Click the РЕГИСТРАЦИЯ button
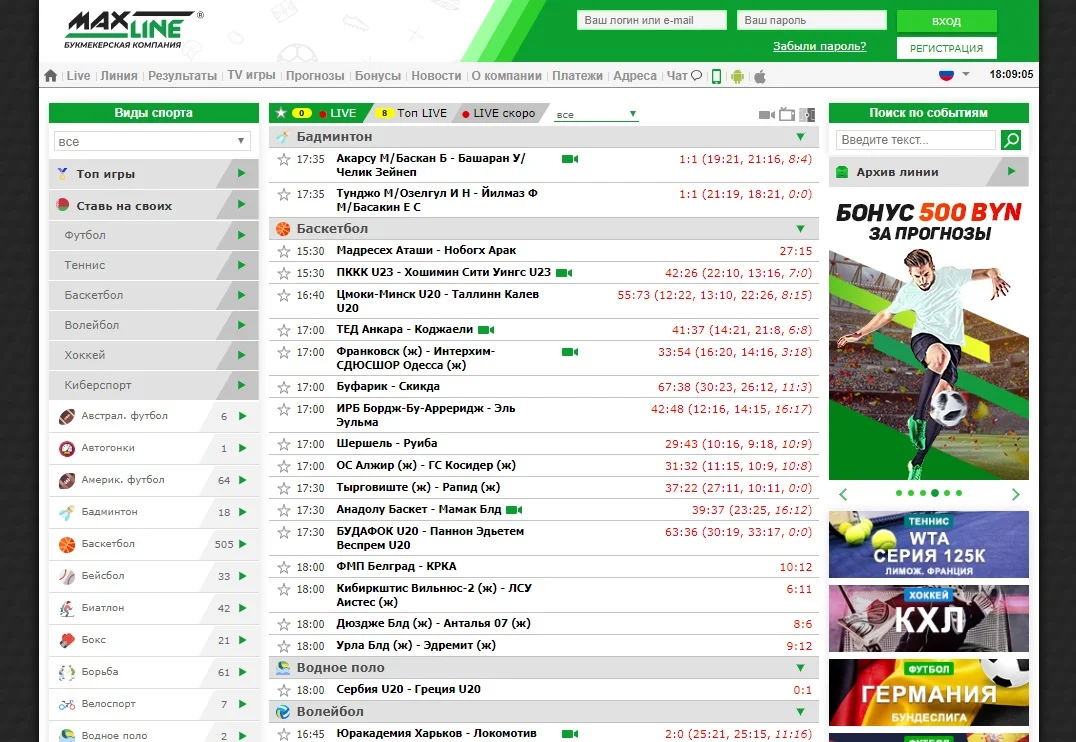 (946, 48)
